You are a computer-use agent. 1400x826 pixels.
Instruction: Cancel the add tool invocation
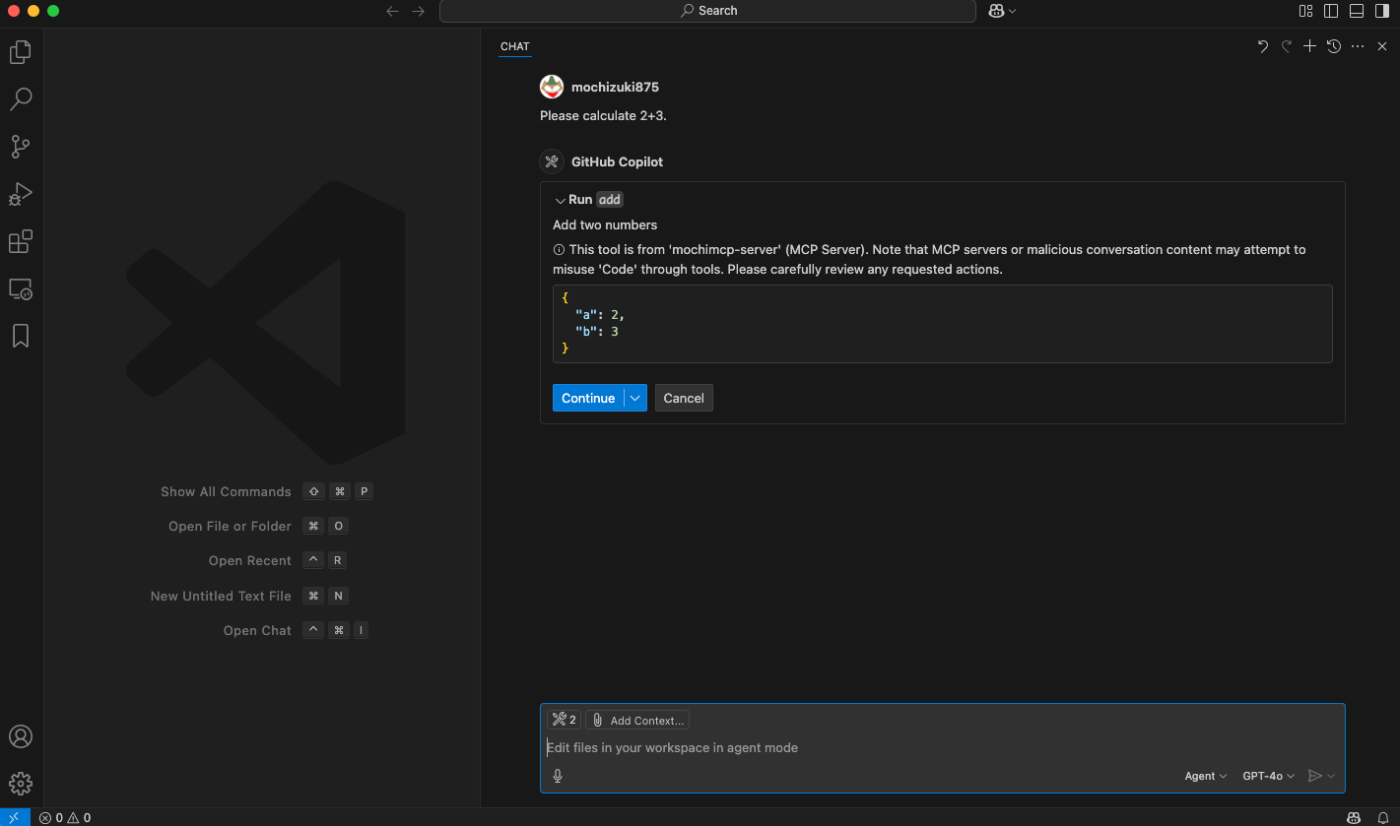click(684, 398)
